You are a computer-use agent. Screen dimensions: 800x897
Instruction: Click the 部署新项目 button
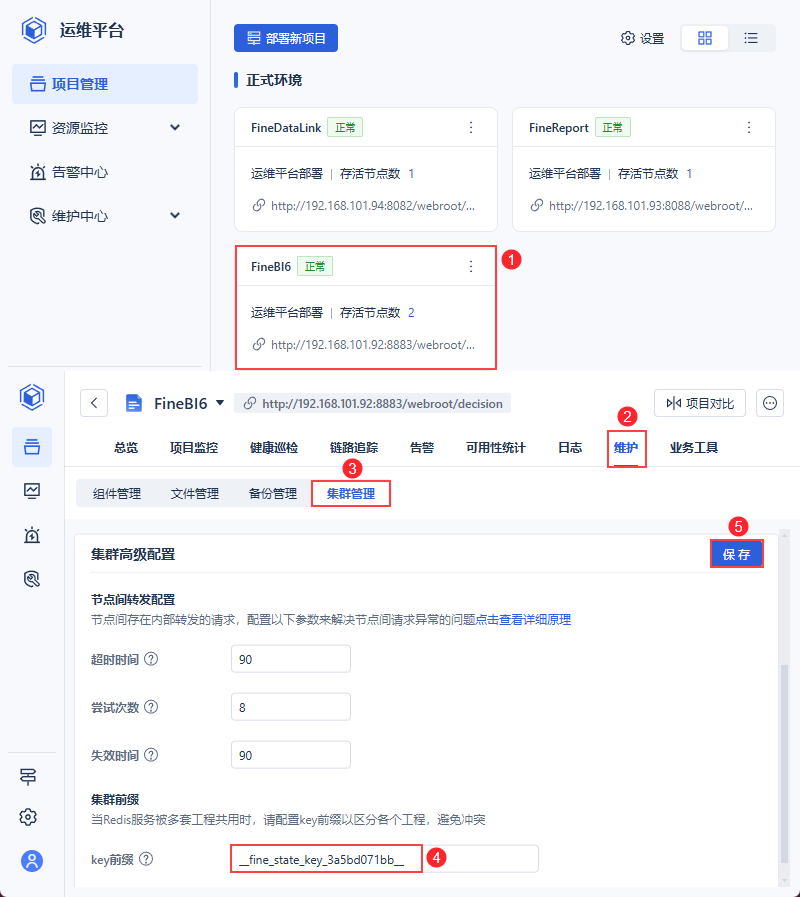pyautogui.click(x=286, y=38)
